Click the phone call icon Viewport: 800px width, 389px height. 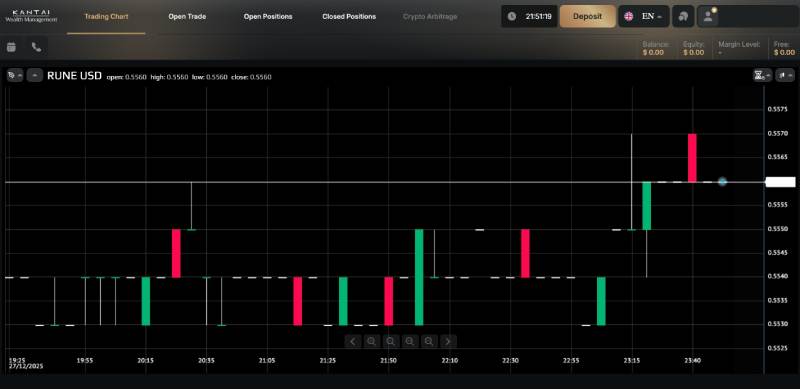pyautogui.click(x=36, y=47)
